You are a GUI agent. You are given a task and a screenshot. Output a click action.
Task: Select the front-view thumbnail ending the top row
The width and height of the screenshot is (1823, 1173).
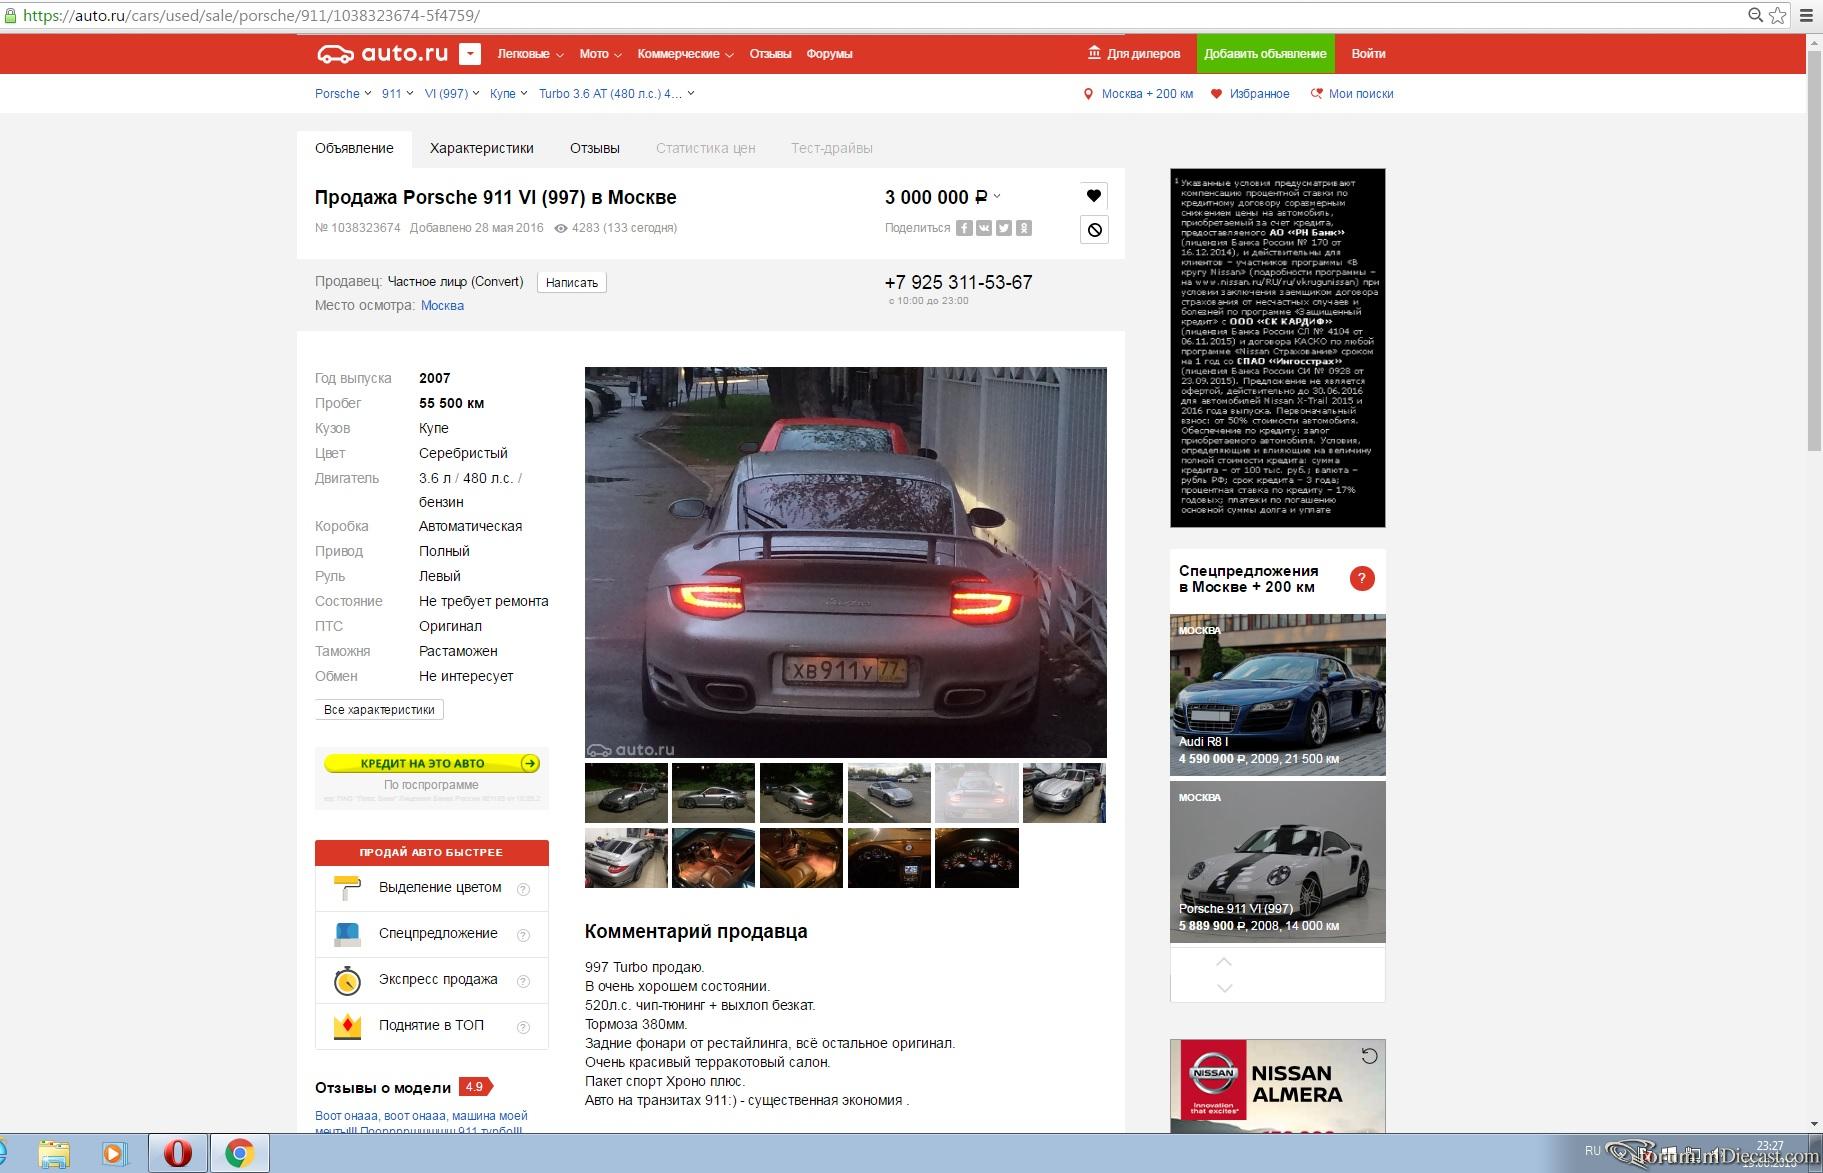click(x=1064, y=793)
